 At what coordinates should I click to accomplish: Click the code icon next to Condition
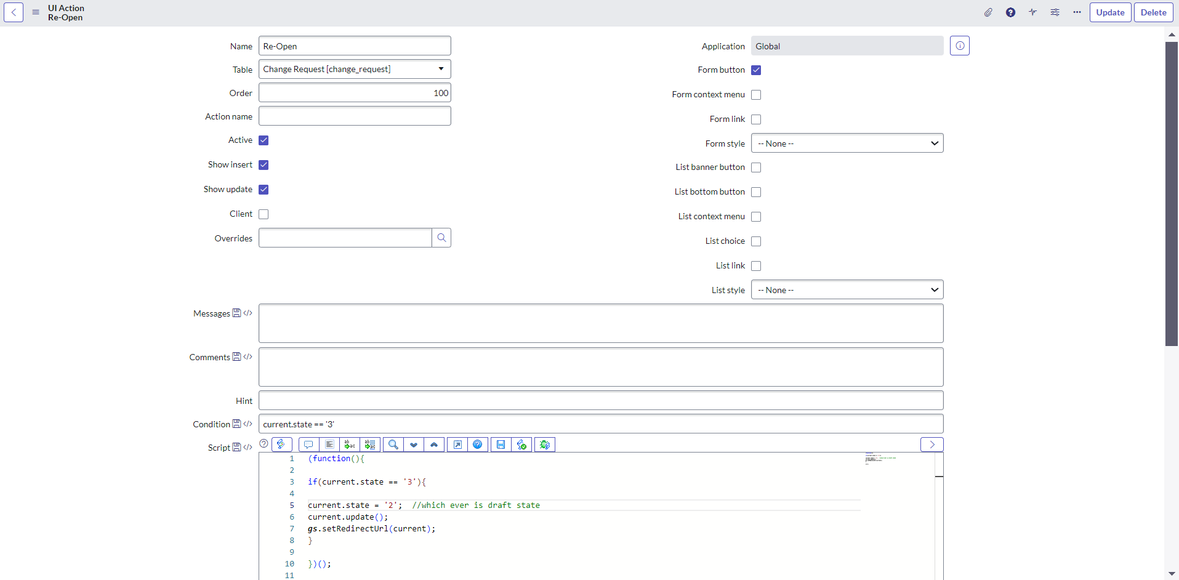[247, 424]
